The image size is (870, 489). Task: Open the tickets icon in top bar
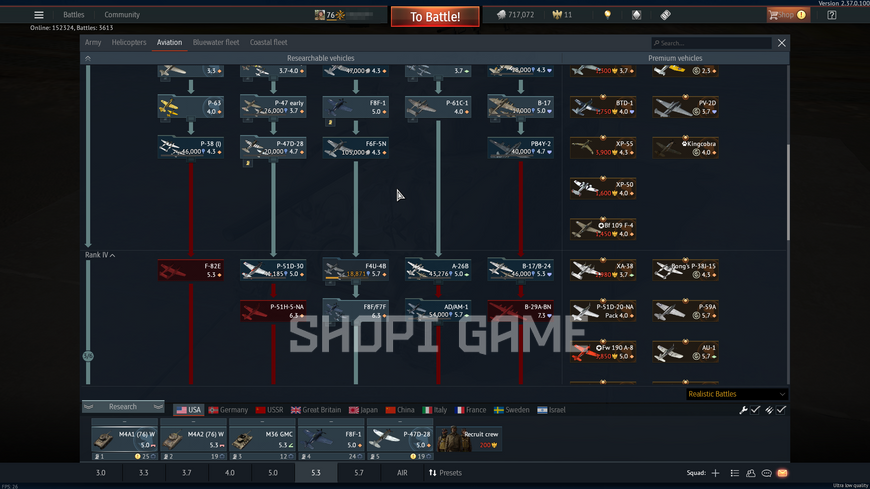(x=665, y=15)
